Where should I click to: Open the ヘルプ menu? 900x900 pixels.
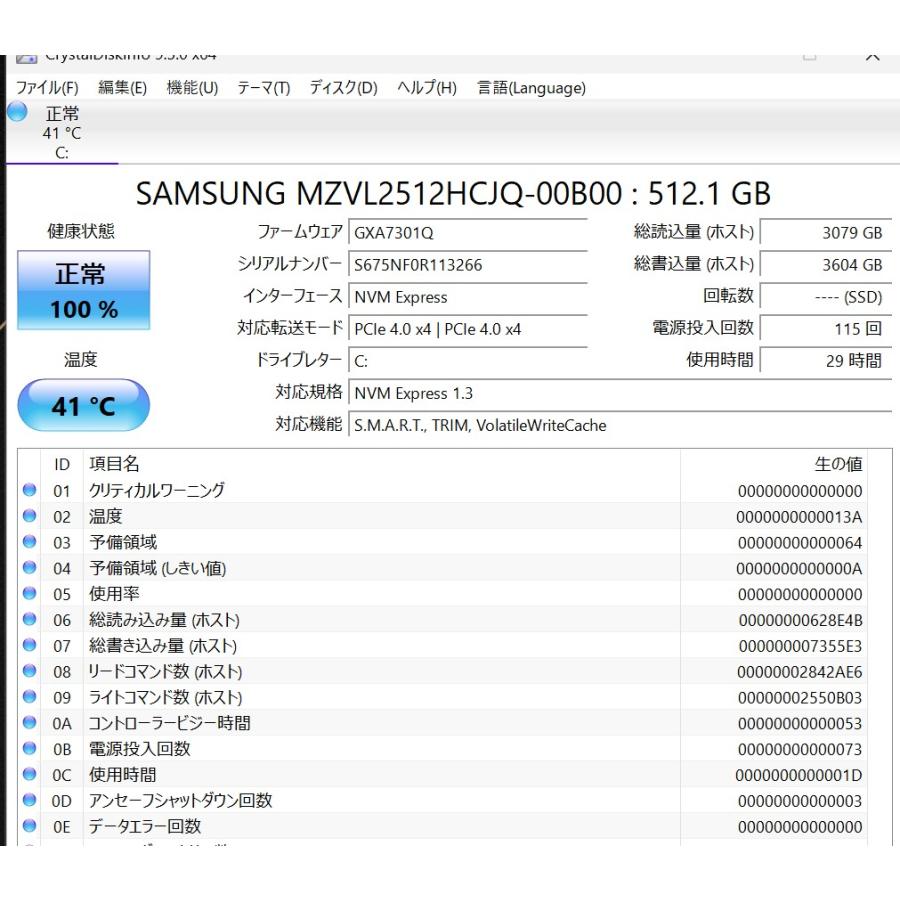[423, 88]
